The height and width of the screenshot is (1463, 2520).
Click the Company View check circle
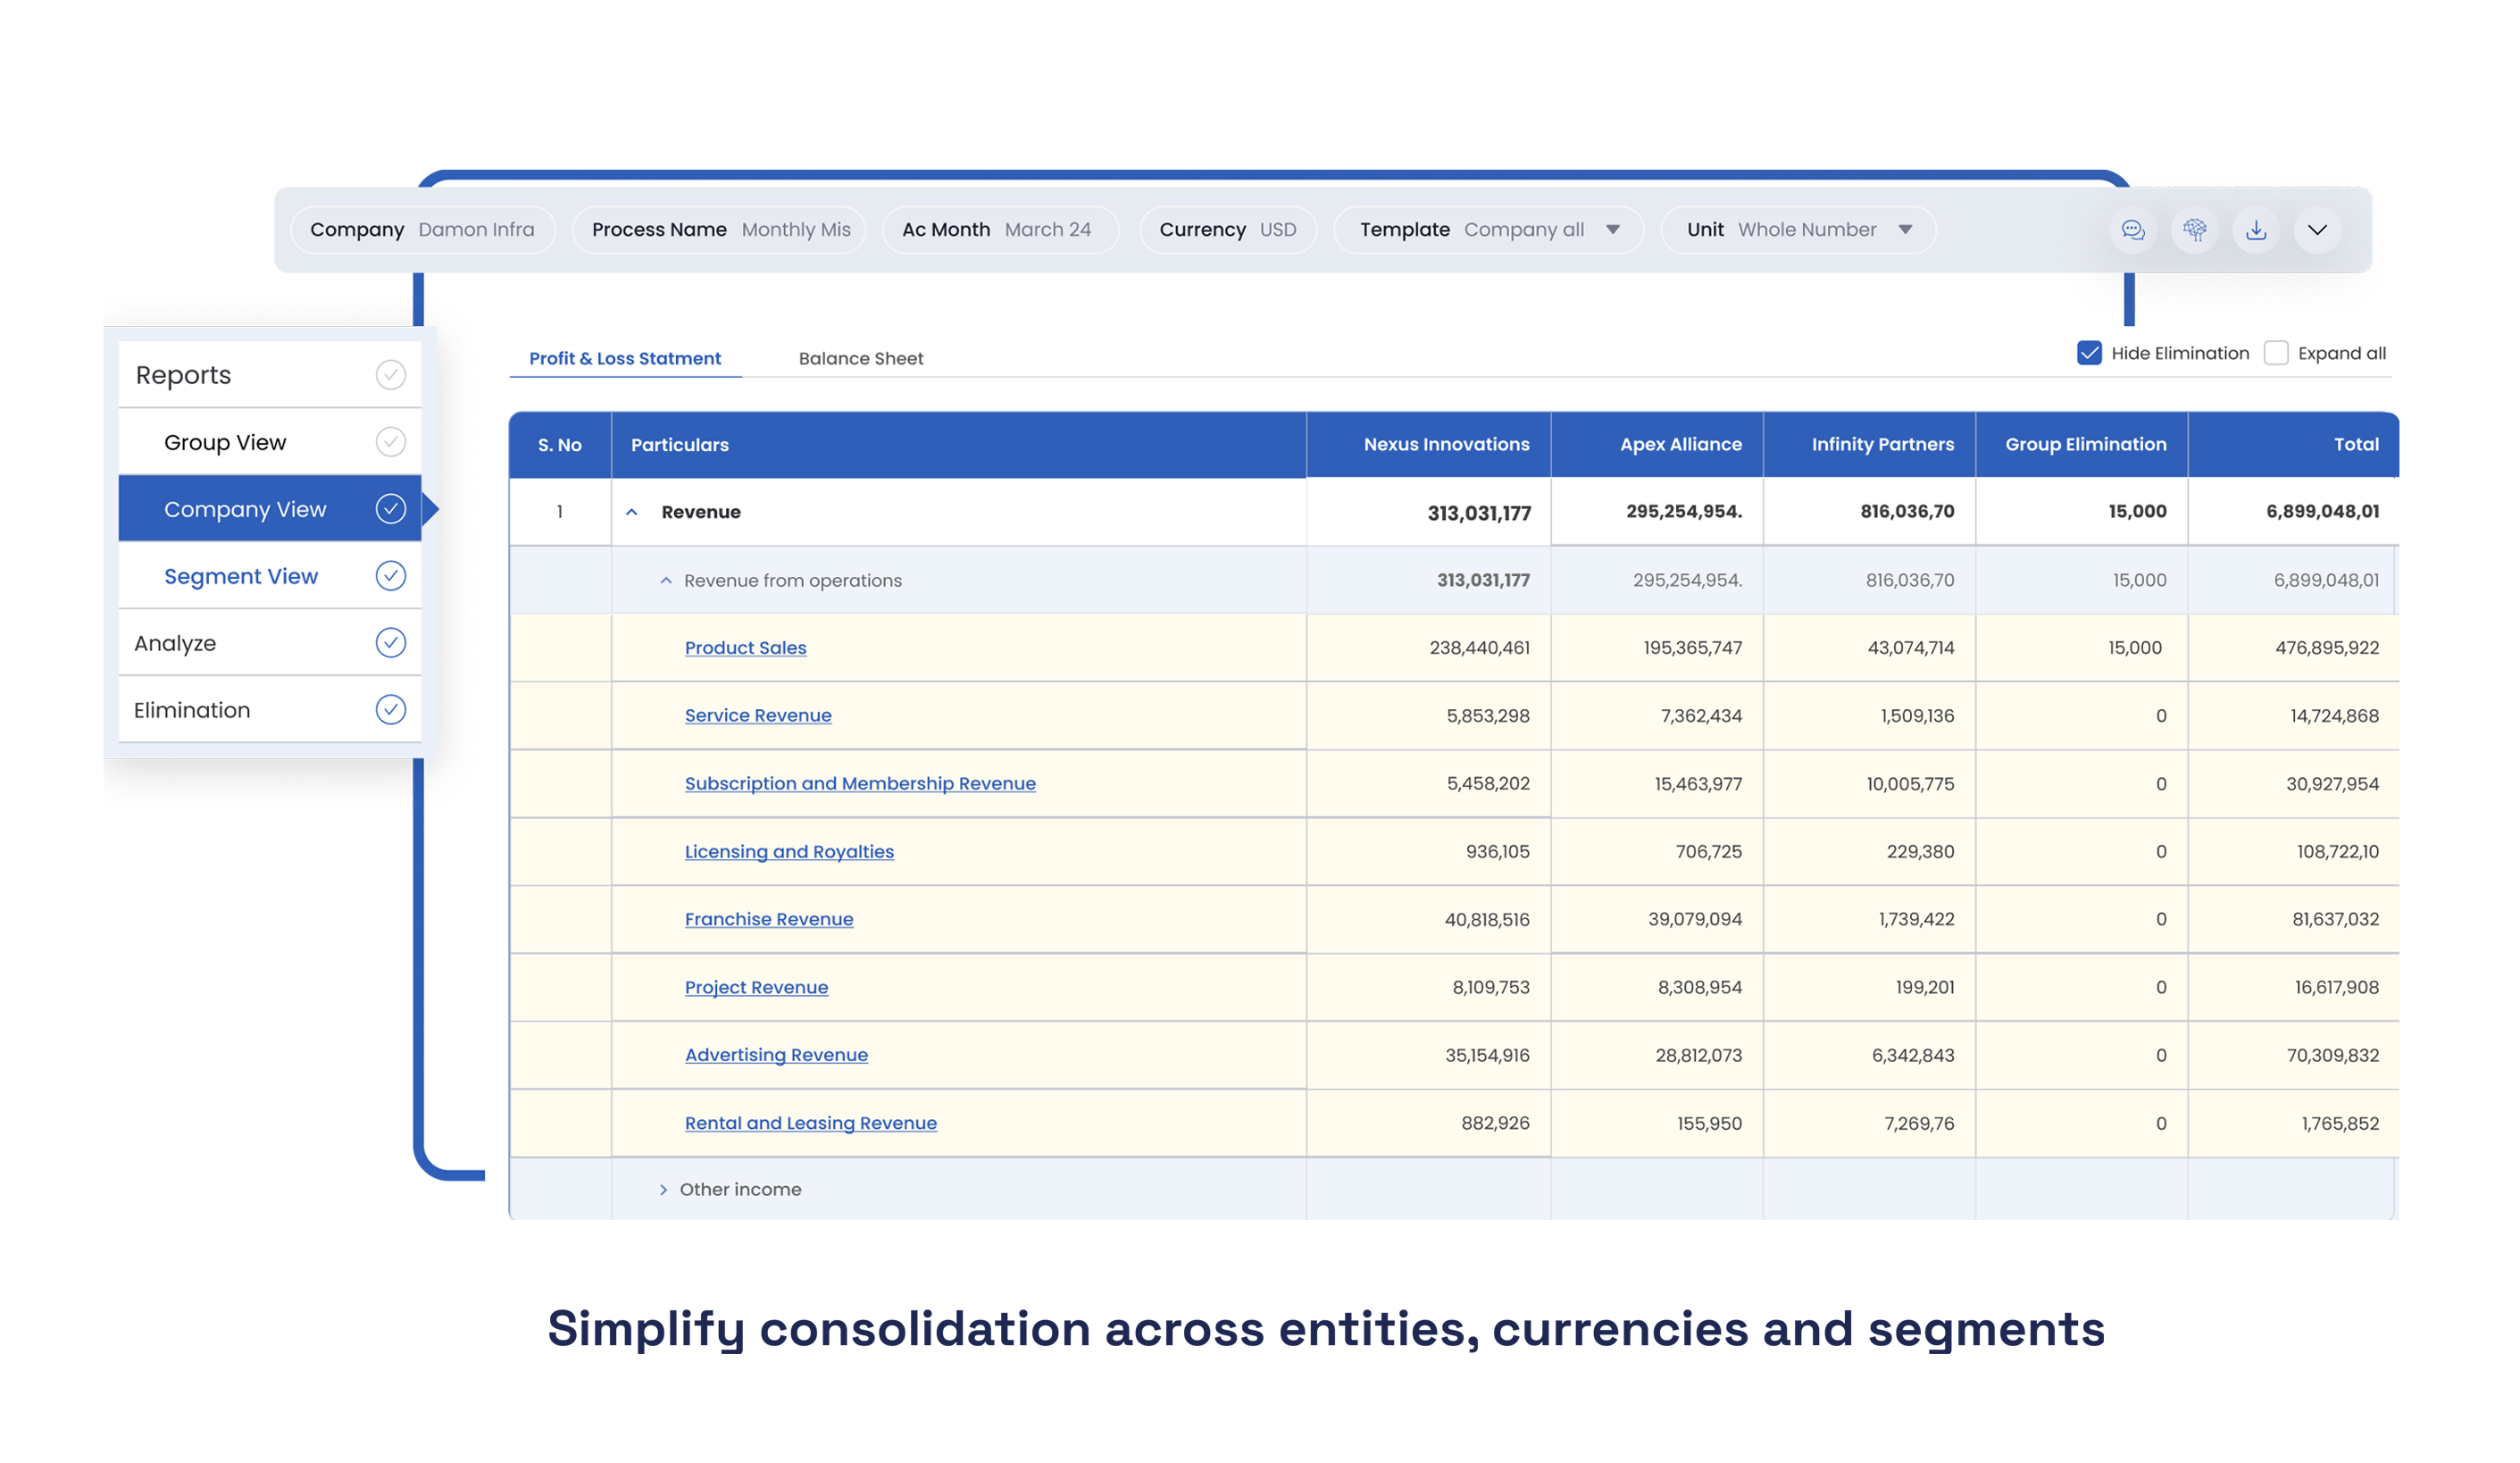[390, 509]
